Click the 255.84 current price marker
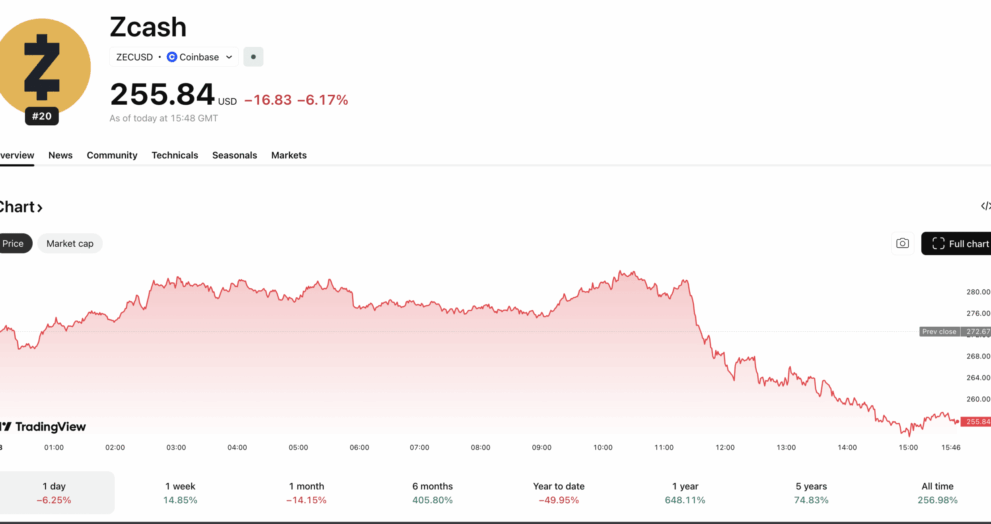991x524 pixels. pyautogui.click(x=974, y=421)
